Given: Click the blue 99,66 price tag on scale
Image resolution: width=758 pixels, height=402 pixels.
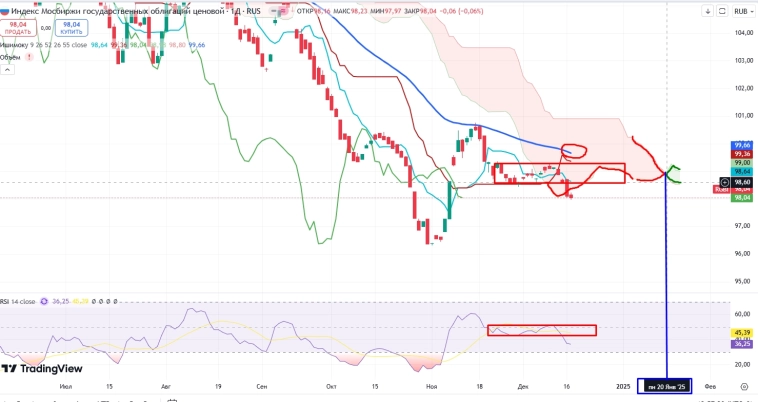Looking at the screenshot, I should click(742, 145).
